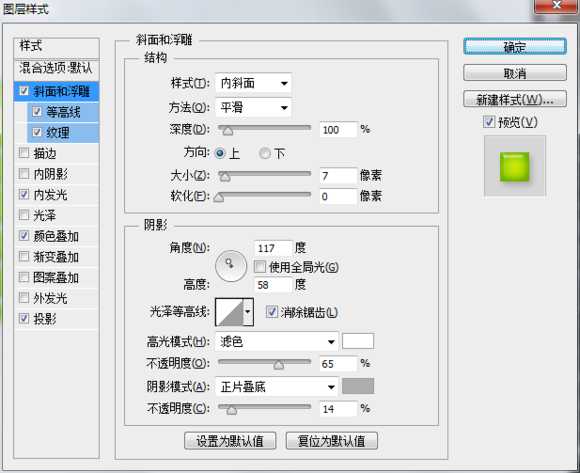Toggle the 预览 checkbox
The image size is (580, 473).
[489, 122]
